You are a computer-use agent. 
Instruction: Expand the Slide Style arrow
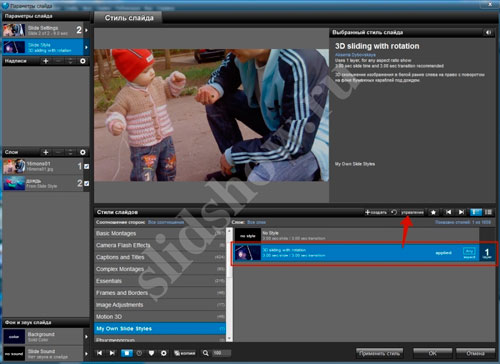pos(86,47)
